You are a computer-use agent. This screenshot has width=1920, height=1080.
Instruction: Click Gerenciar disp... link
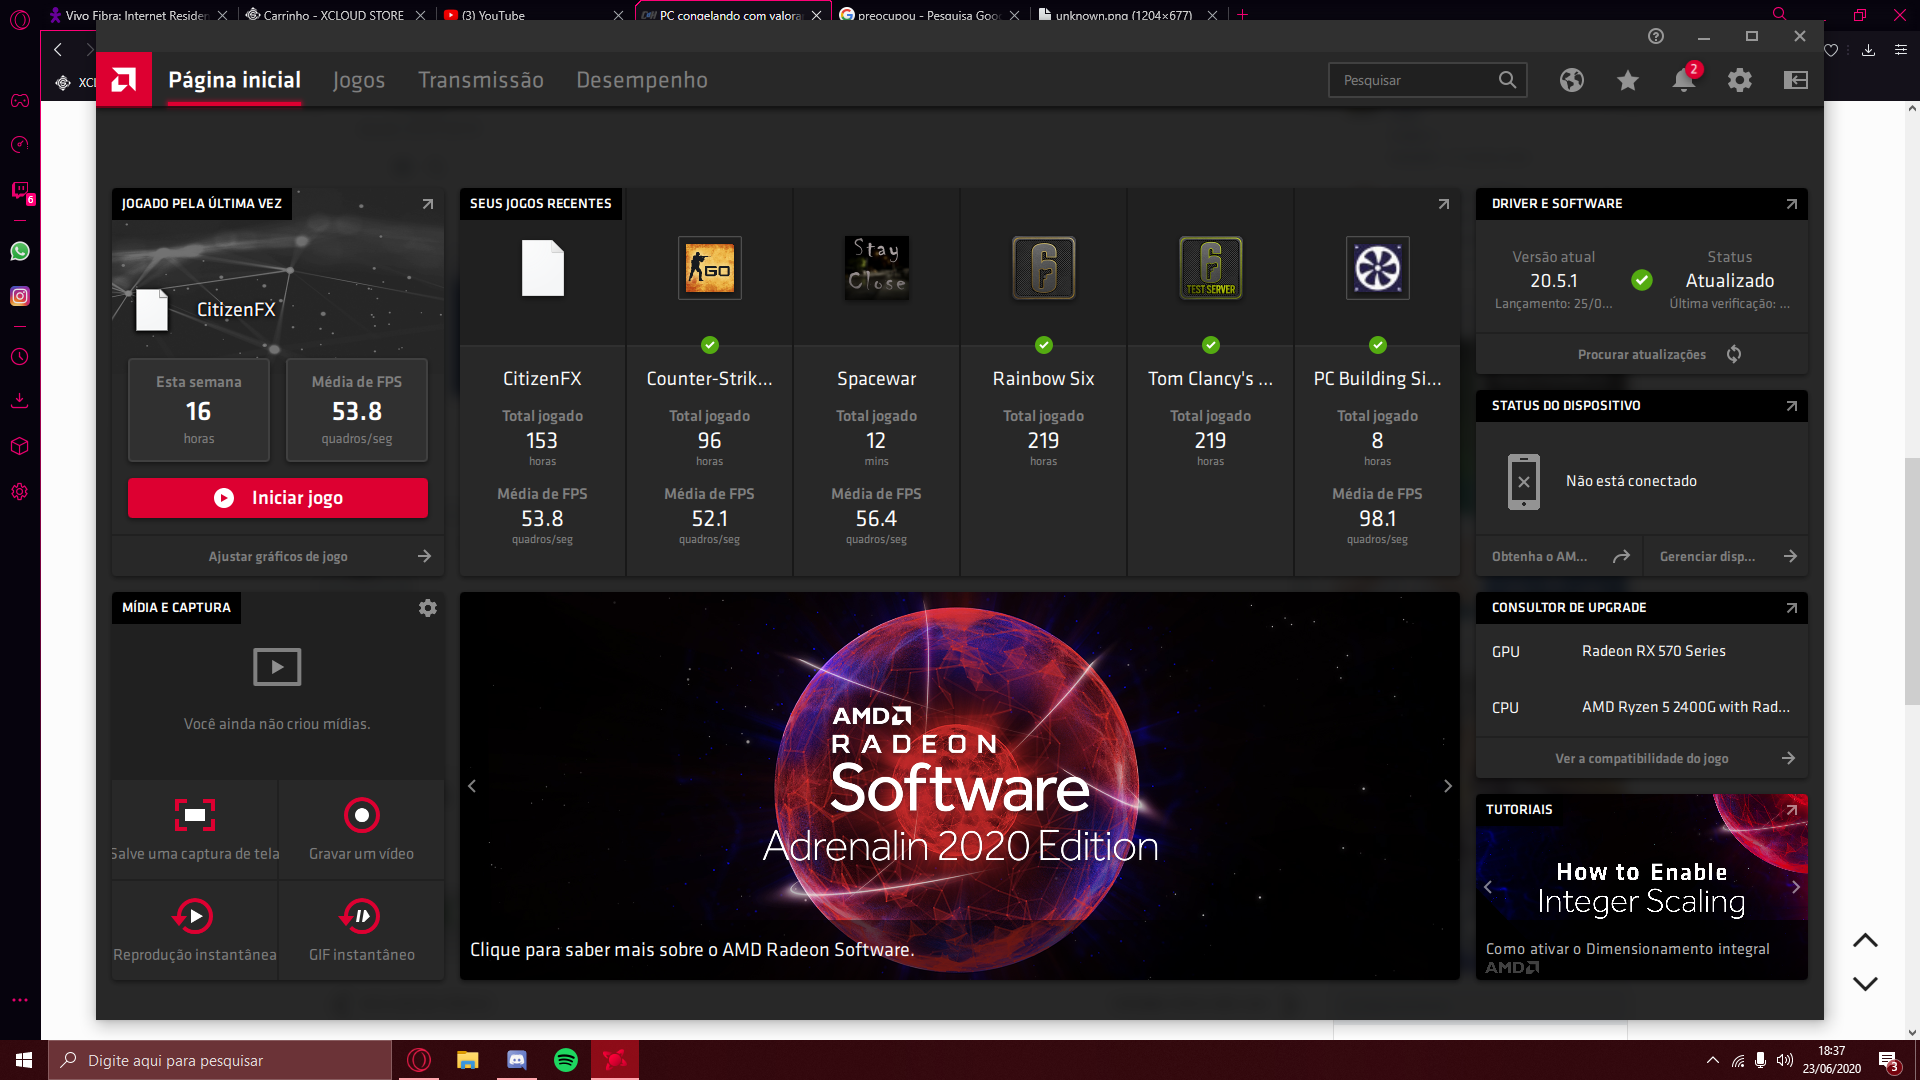point(1728,557)
